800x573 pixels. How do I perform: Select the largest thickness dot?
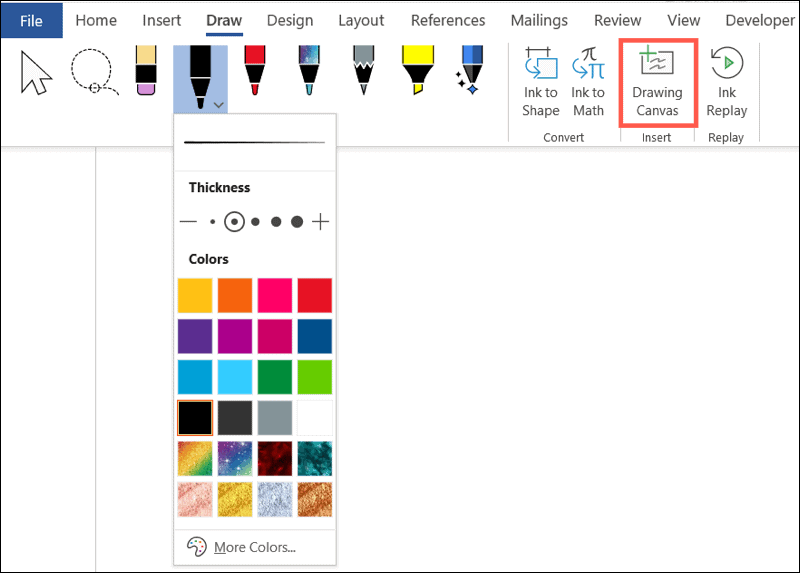click(x=297, y=222)
